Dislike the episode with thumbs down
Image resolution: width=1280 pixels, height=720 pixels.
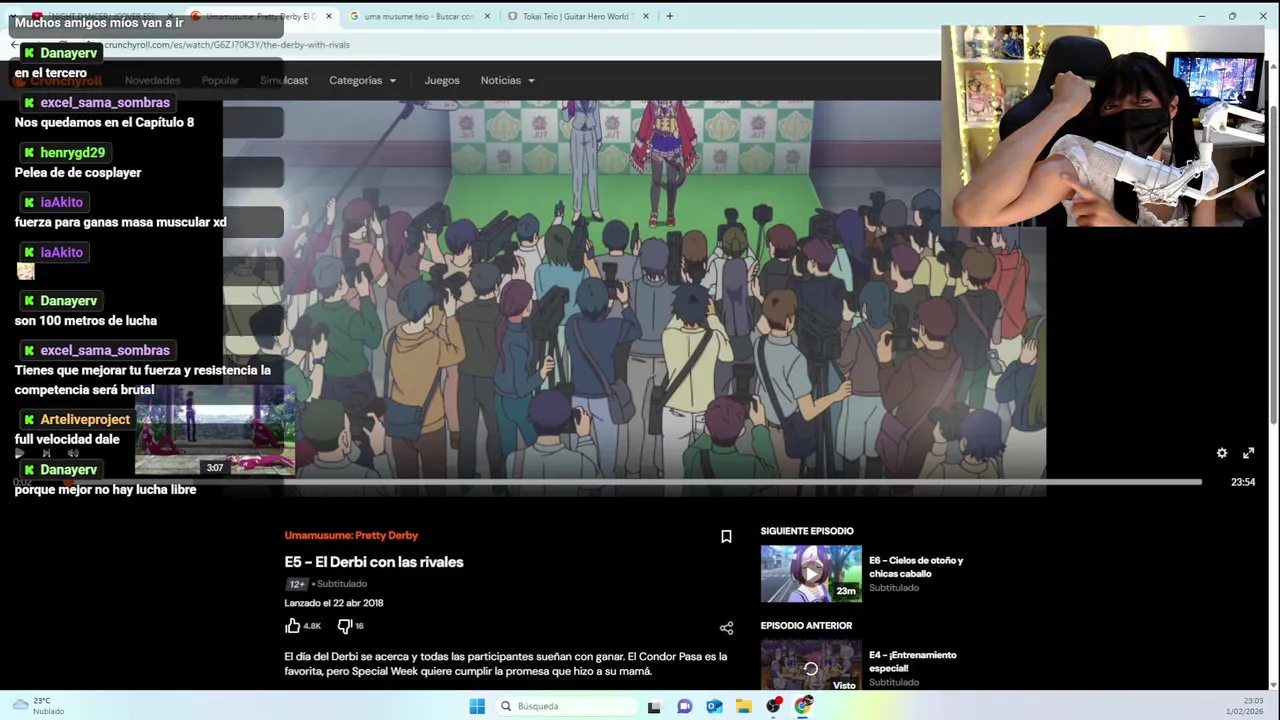coord(344,626)
